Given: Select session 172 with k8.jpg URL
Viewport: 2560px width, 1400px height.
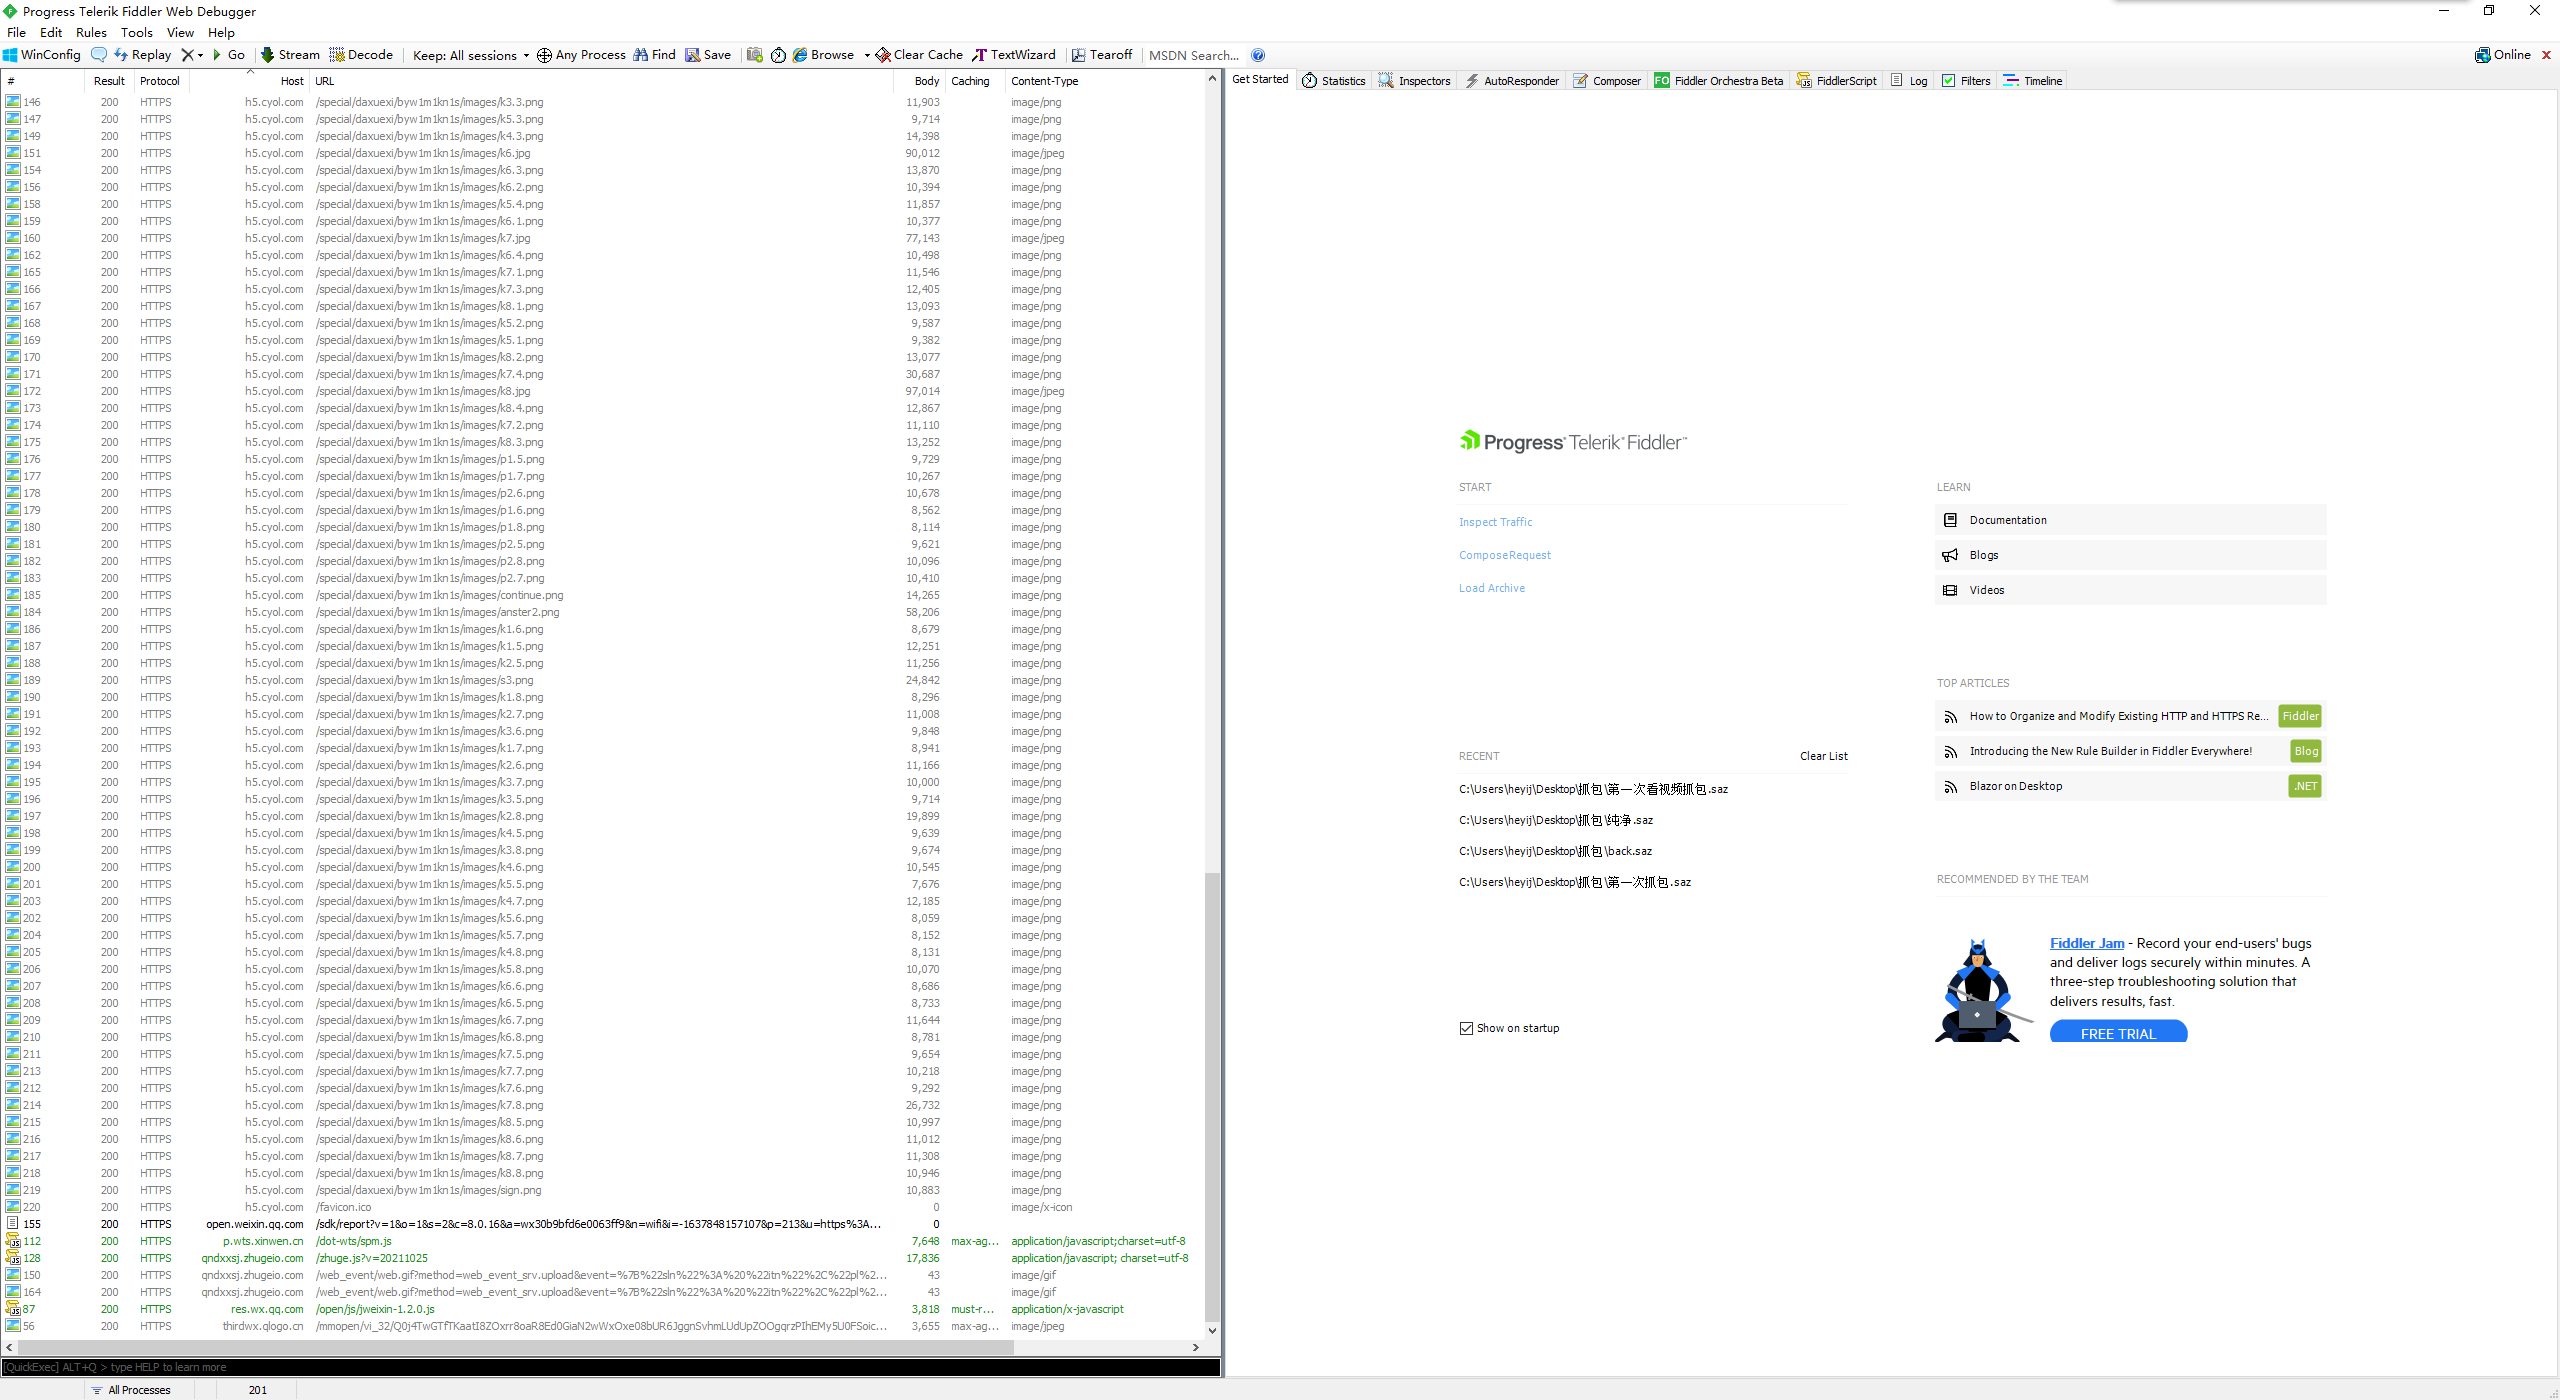Looking at the screenshot, I should (603, 391).
